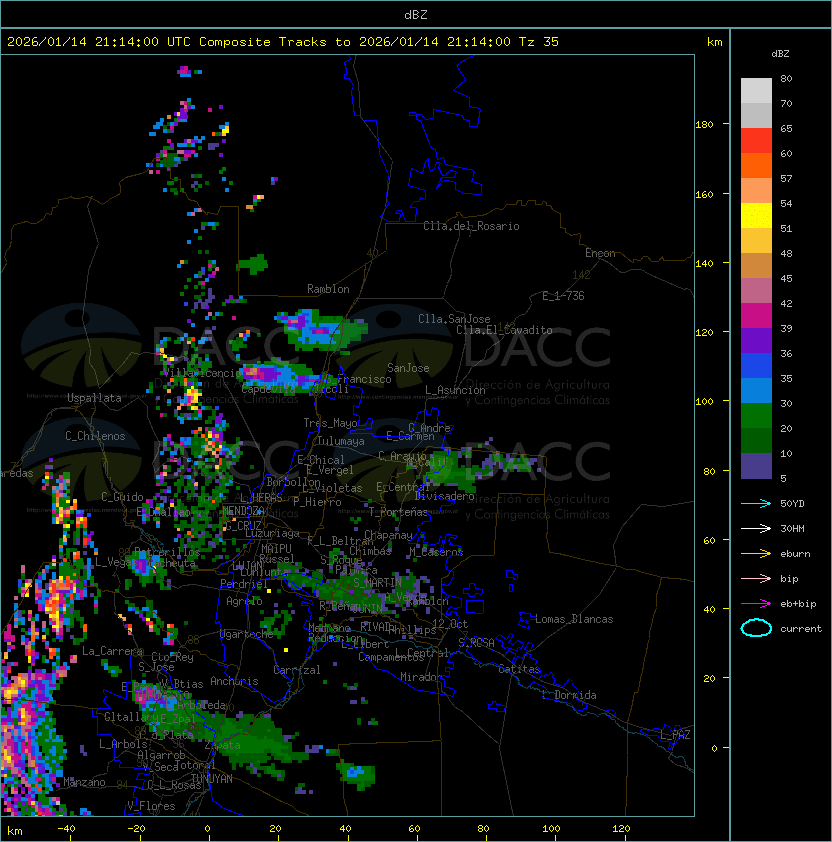Screen dimensions: 832x842
Task: Click the 'Uspallata' map label
Action: pyautogui.click(x=94, y=398)
